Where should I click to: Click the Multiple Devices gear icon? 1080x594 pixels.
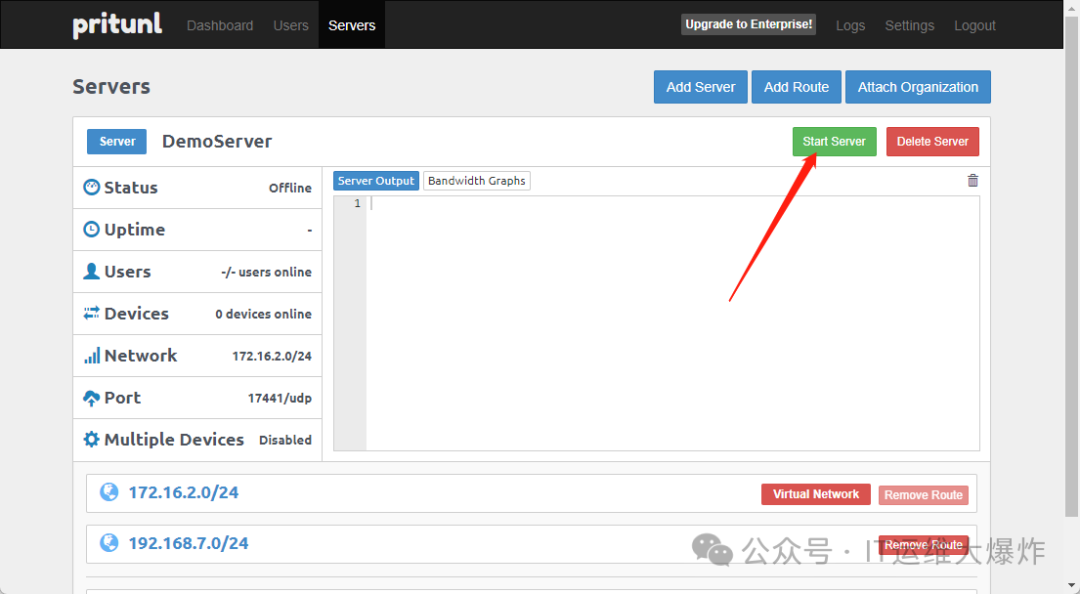tap(91, 440)
